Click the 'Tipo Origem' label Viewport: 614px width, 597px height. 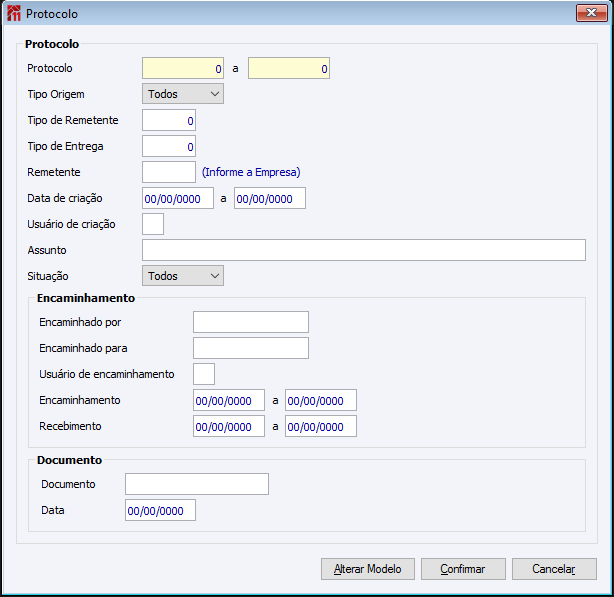[56, 94]
